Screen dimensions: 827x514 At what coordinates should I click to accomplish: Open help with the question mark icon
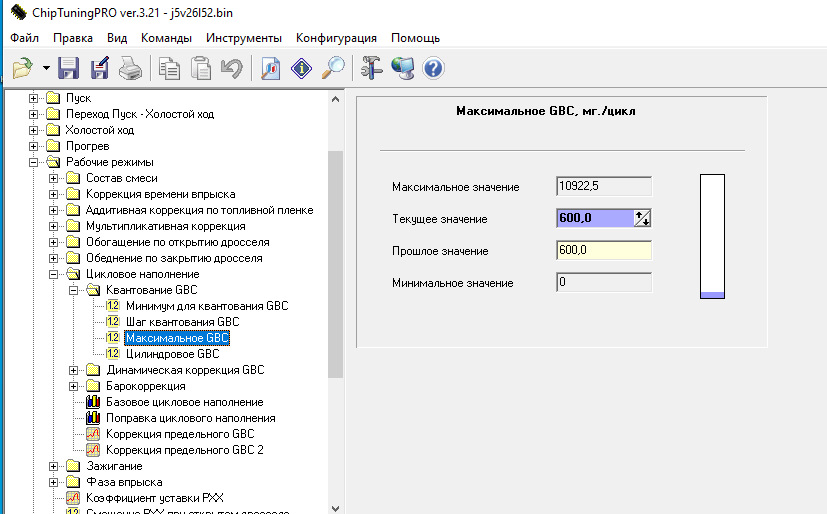(433, 69)
